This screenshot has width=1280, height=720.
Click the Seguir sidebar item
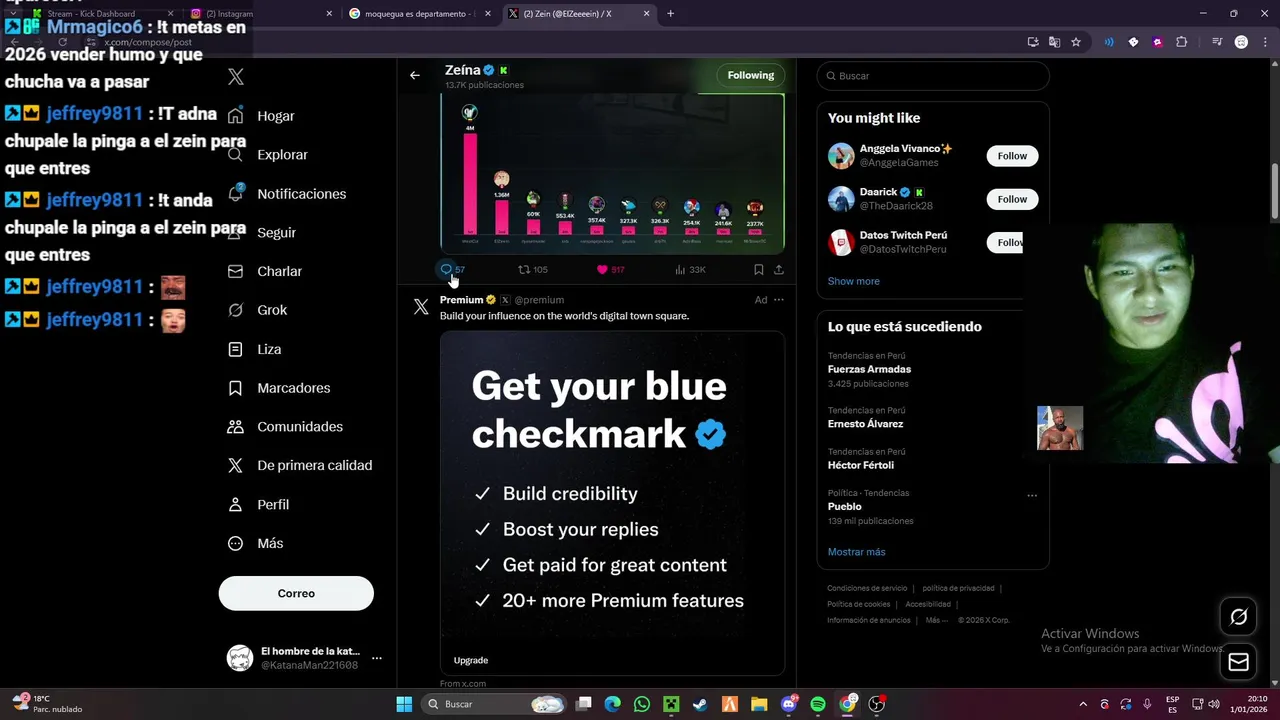tap(276, 232)
